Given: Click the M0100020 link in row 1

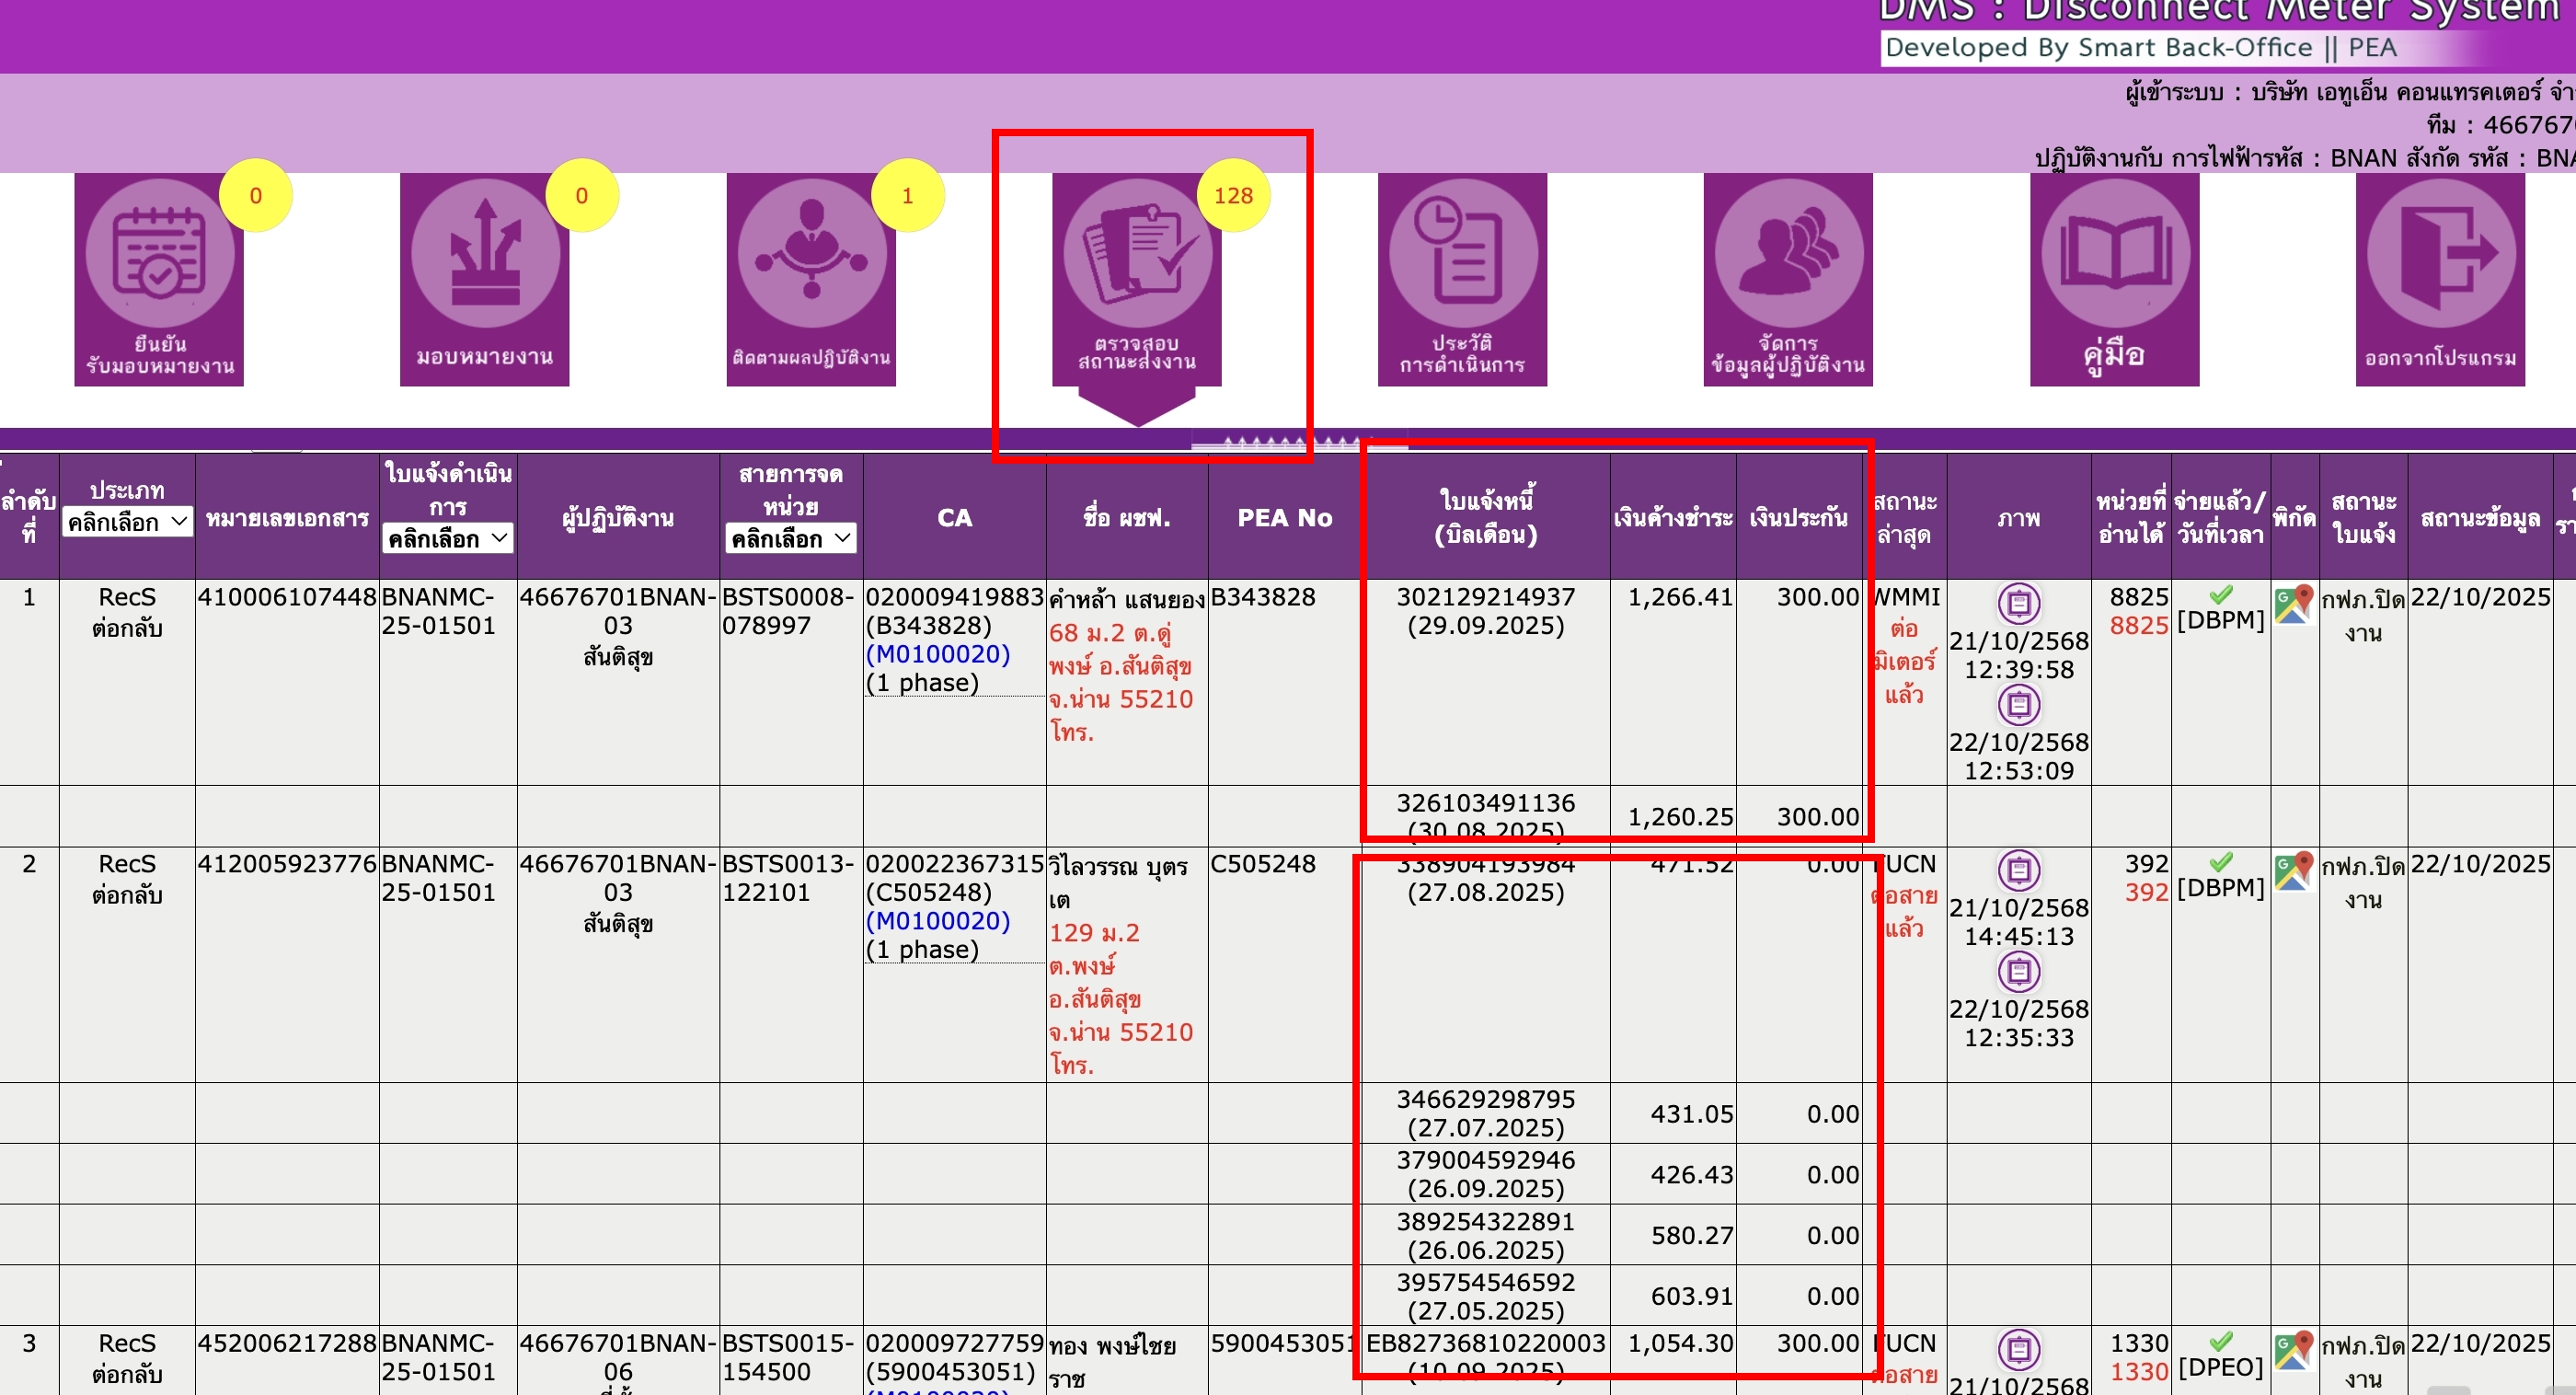Looking at the screenshot, I should coord(938,654).
